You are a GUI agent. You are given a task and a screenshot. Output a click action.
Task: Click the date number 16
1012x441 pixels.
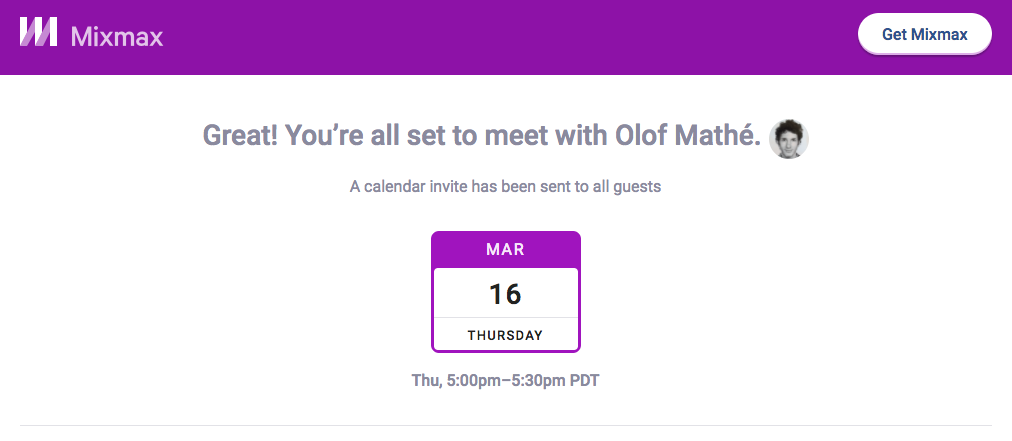505,294
